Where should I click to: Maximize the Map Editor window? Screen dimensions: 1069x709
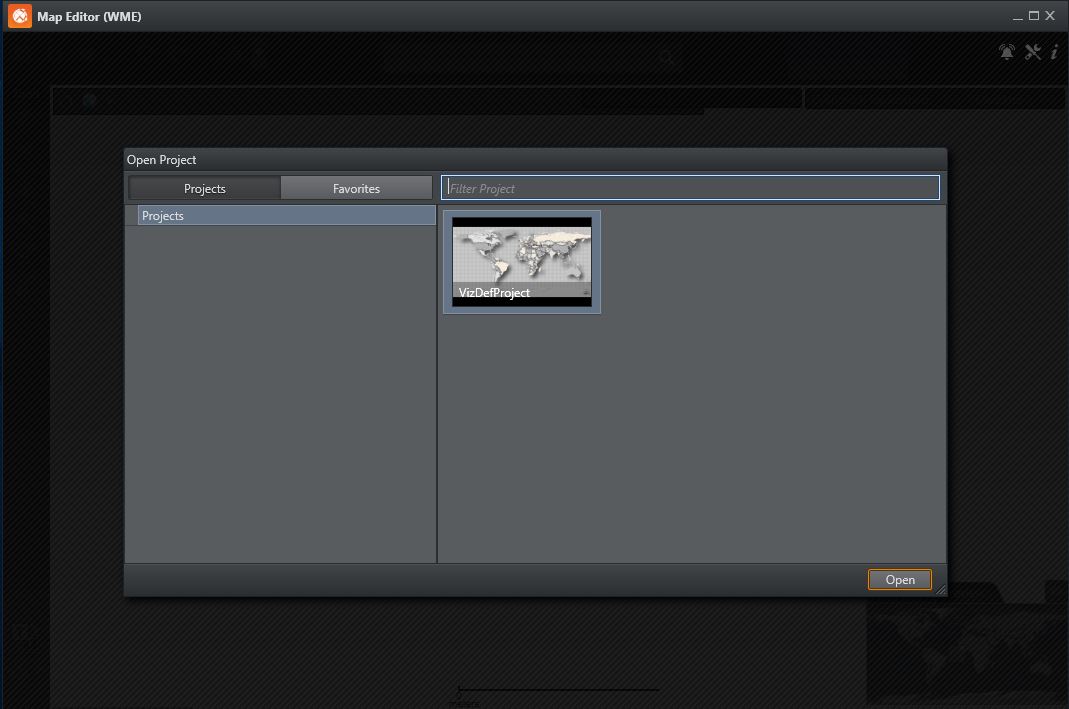(1034, 16)
